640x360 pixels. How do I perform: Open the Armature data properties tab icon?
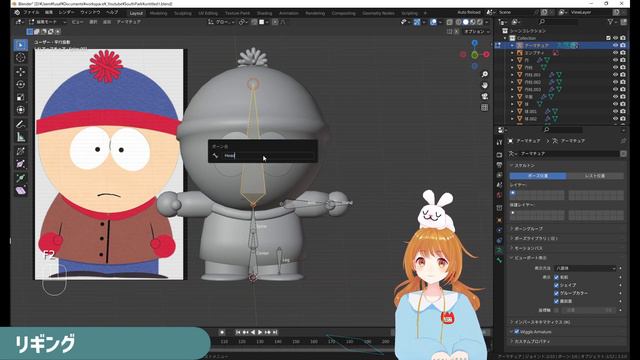(x=499, y=250)
